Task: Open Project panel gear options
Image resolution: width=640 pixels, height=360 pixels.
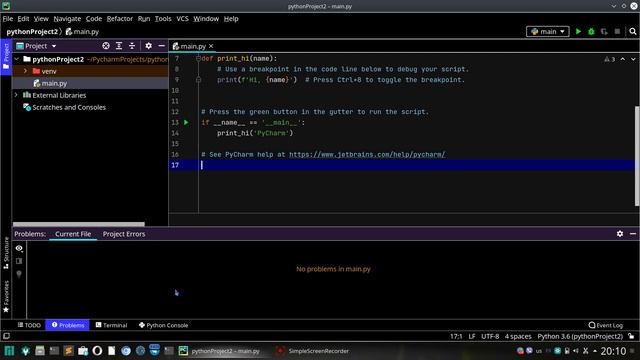Action: (x=149, y=46)
